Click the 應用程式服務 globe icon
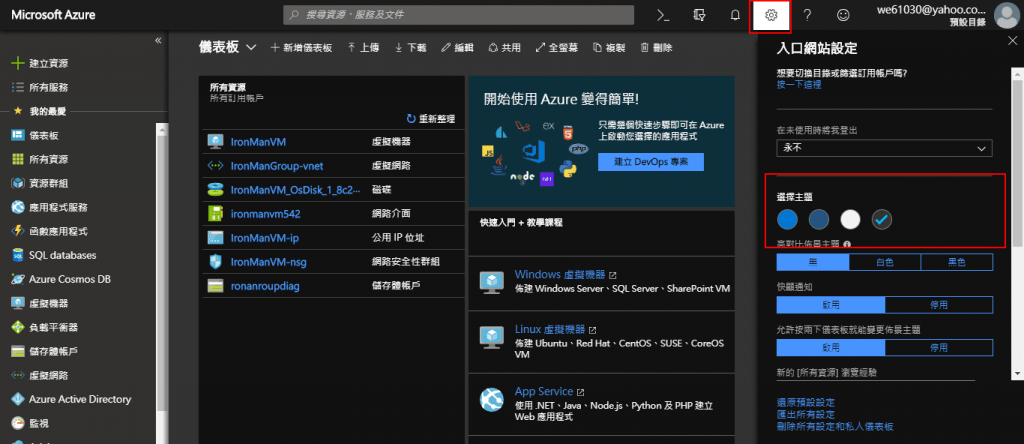This screenshot has width=1024, height=444. click(x=18, y=207)
